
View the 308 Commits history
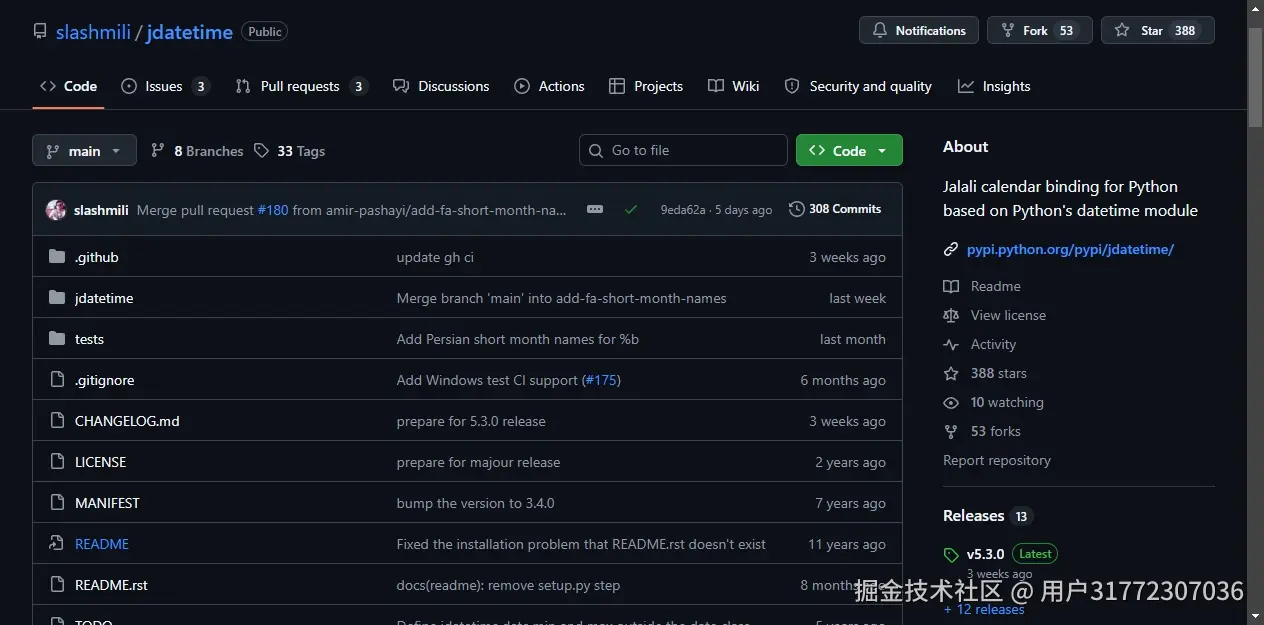[x=835, y=209]
